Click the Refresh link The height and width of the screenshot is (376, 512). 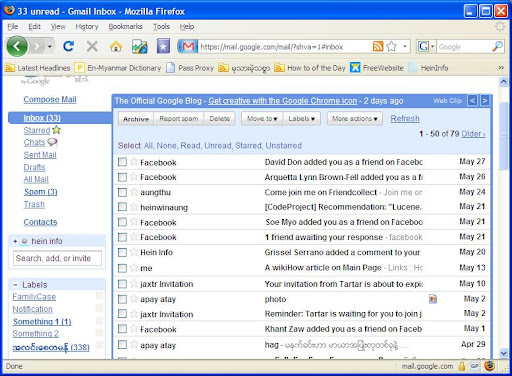405,119
